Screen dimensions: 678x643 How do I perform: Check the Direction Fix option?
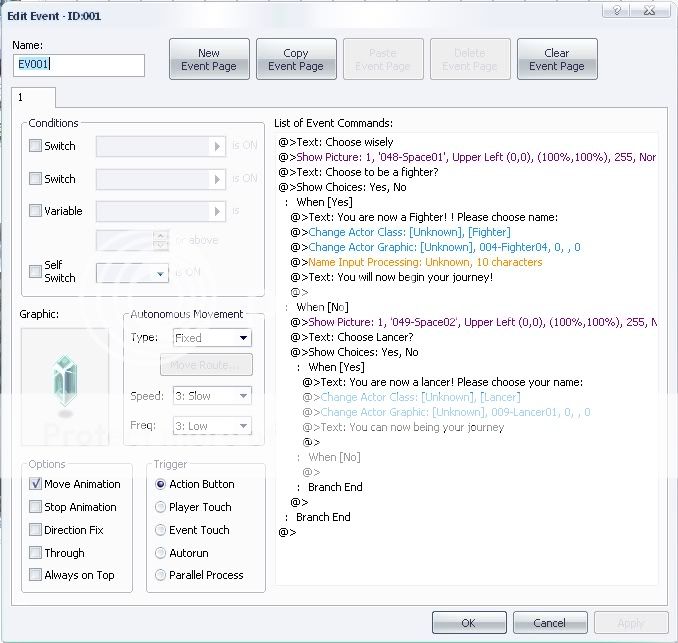point(36,530)
